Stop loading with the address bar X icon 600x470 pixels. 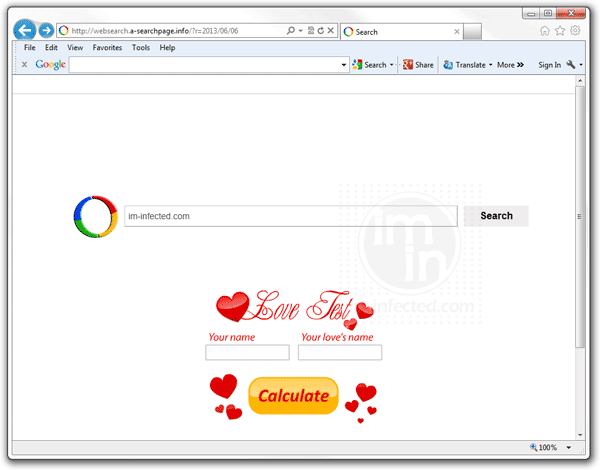pyautogui.click(x=331, y=30)
